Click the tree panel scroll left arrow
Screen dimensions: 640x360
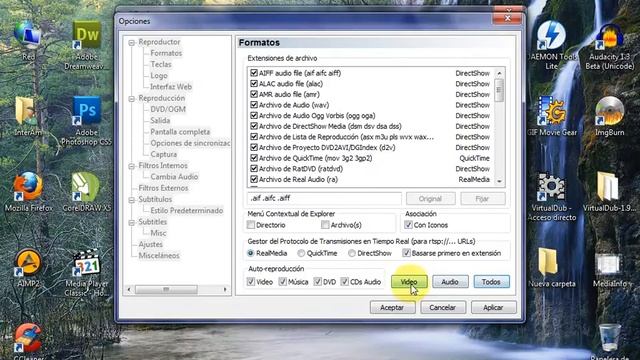(x=129, y=289)
